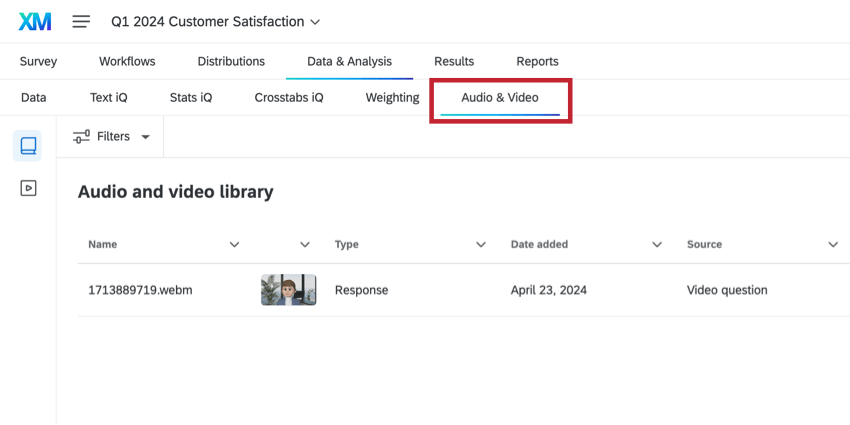The height and width of the screenshot is (425, 850).
Task: Select the Crosstabs iQ subtab
Action: 289,97
